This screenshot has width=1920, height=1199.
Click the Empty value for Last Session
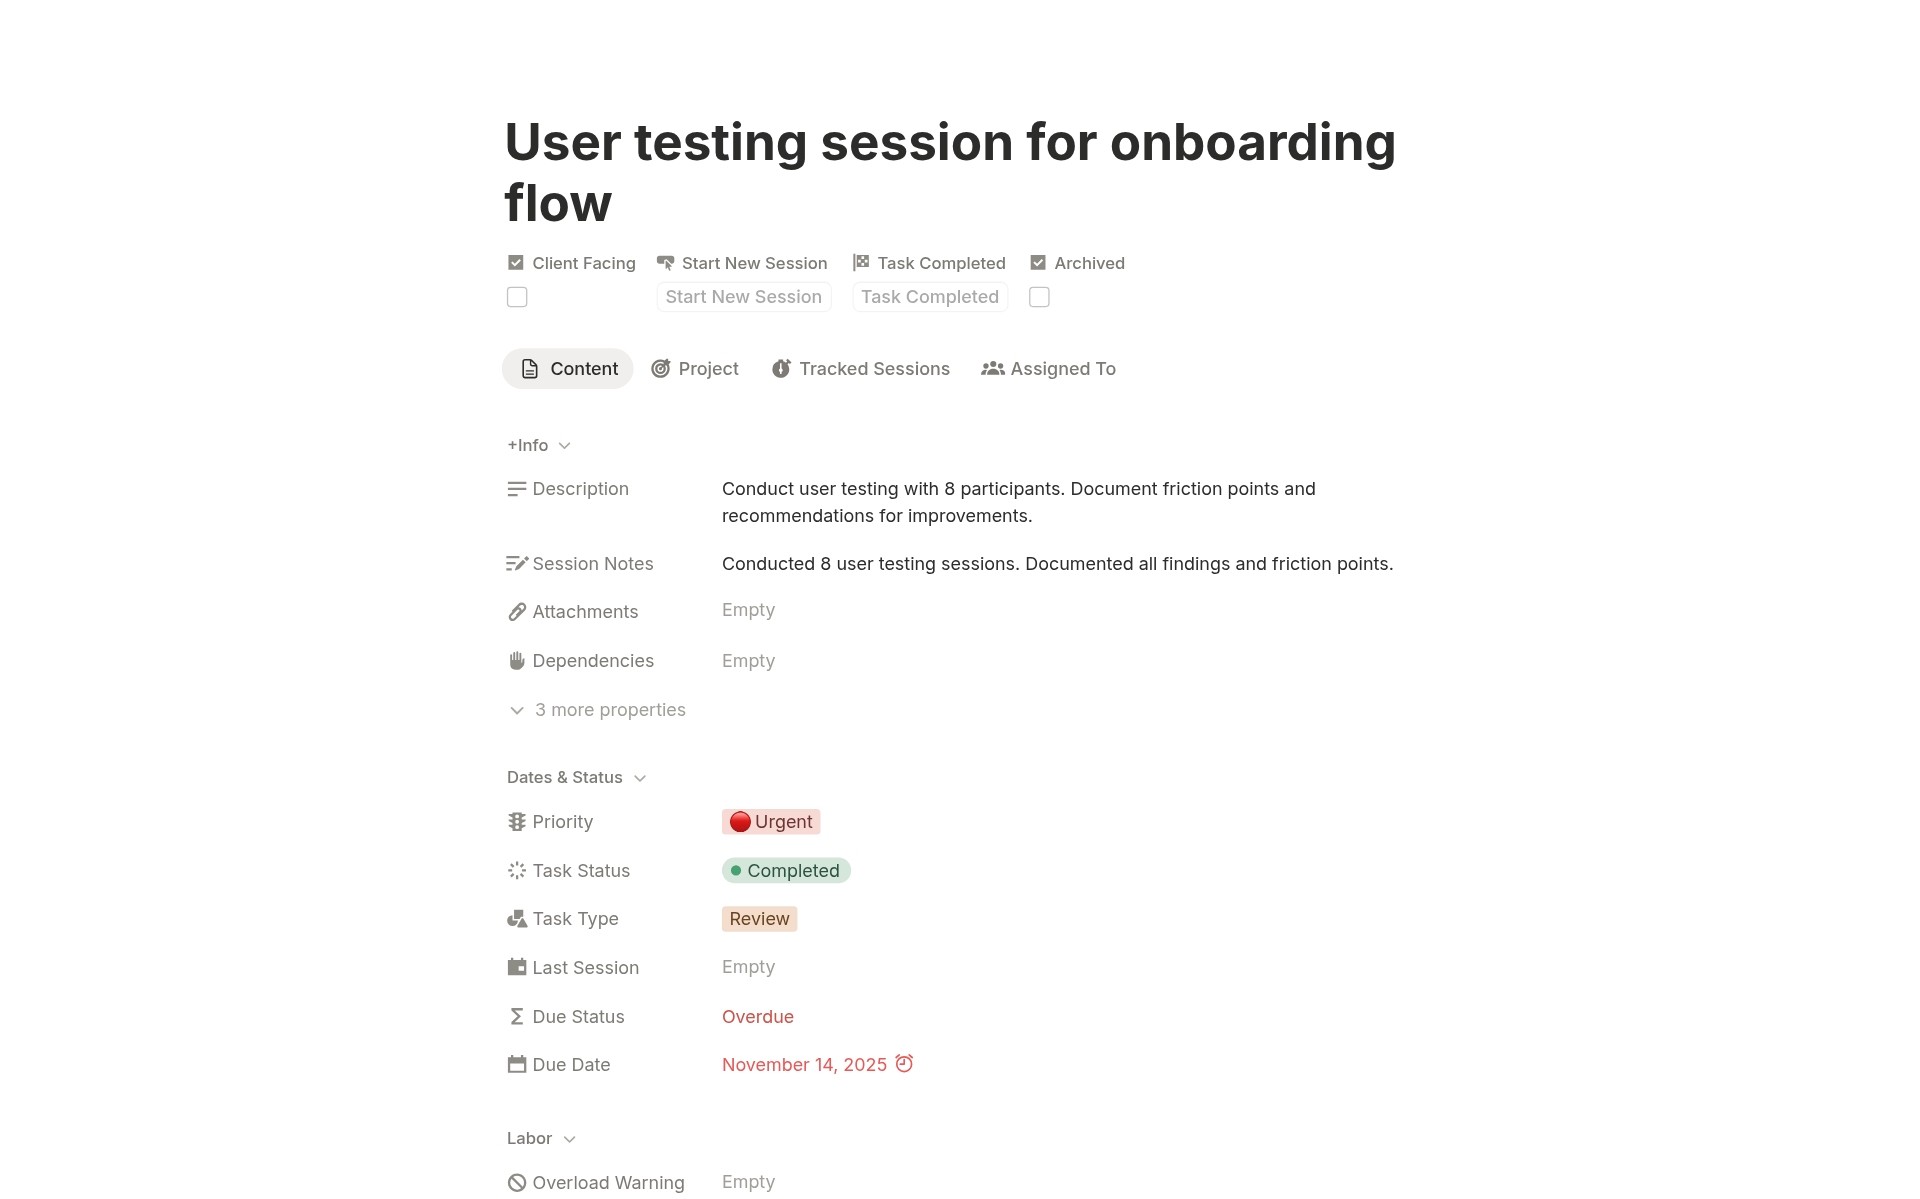(x=748, y=966)
